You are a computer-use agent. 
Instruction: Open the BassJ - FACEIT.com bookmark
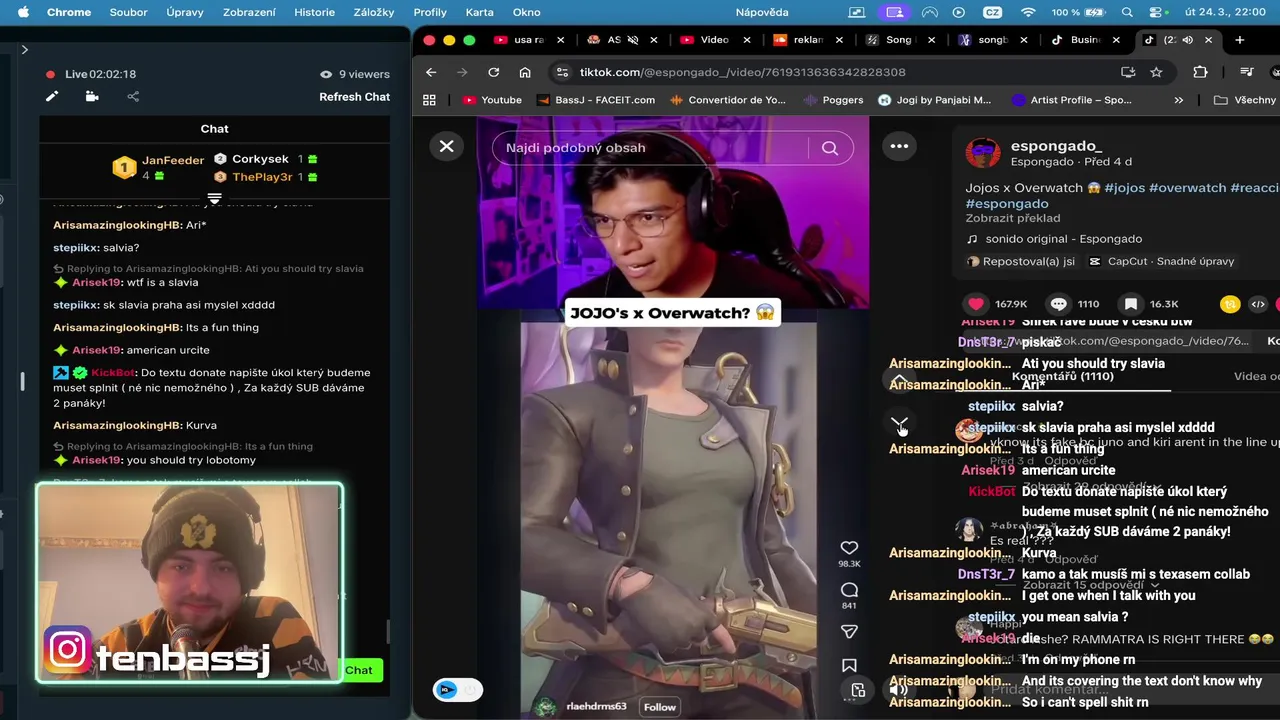[596, 100]
